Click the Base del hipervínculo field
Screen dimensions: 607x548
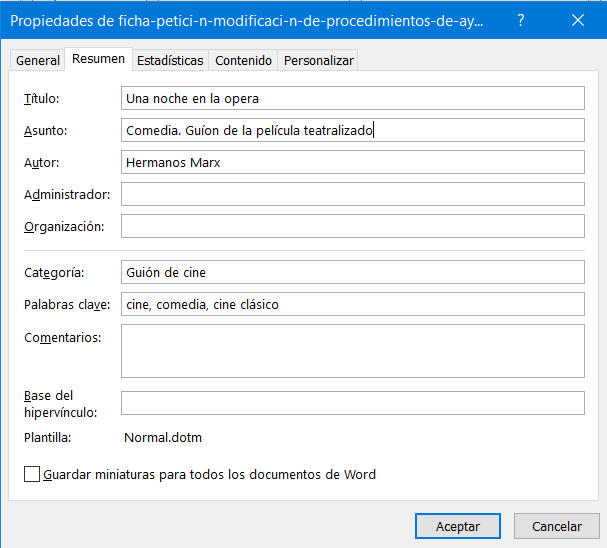[352, 402]
